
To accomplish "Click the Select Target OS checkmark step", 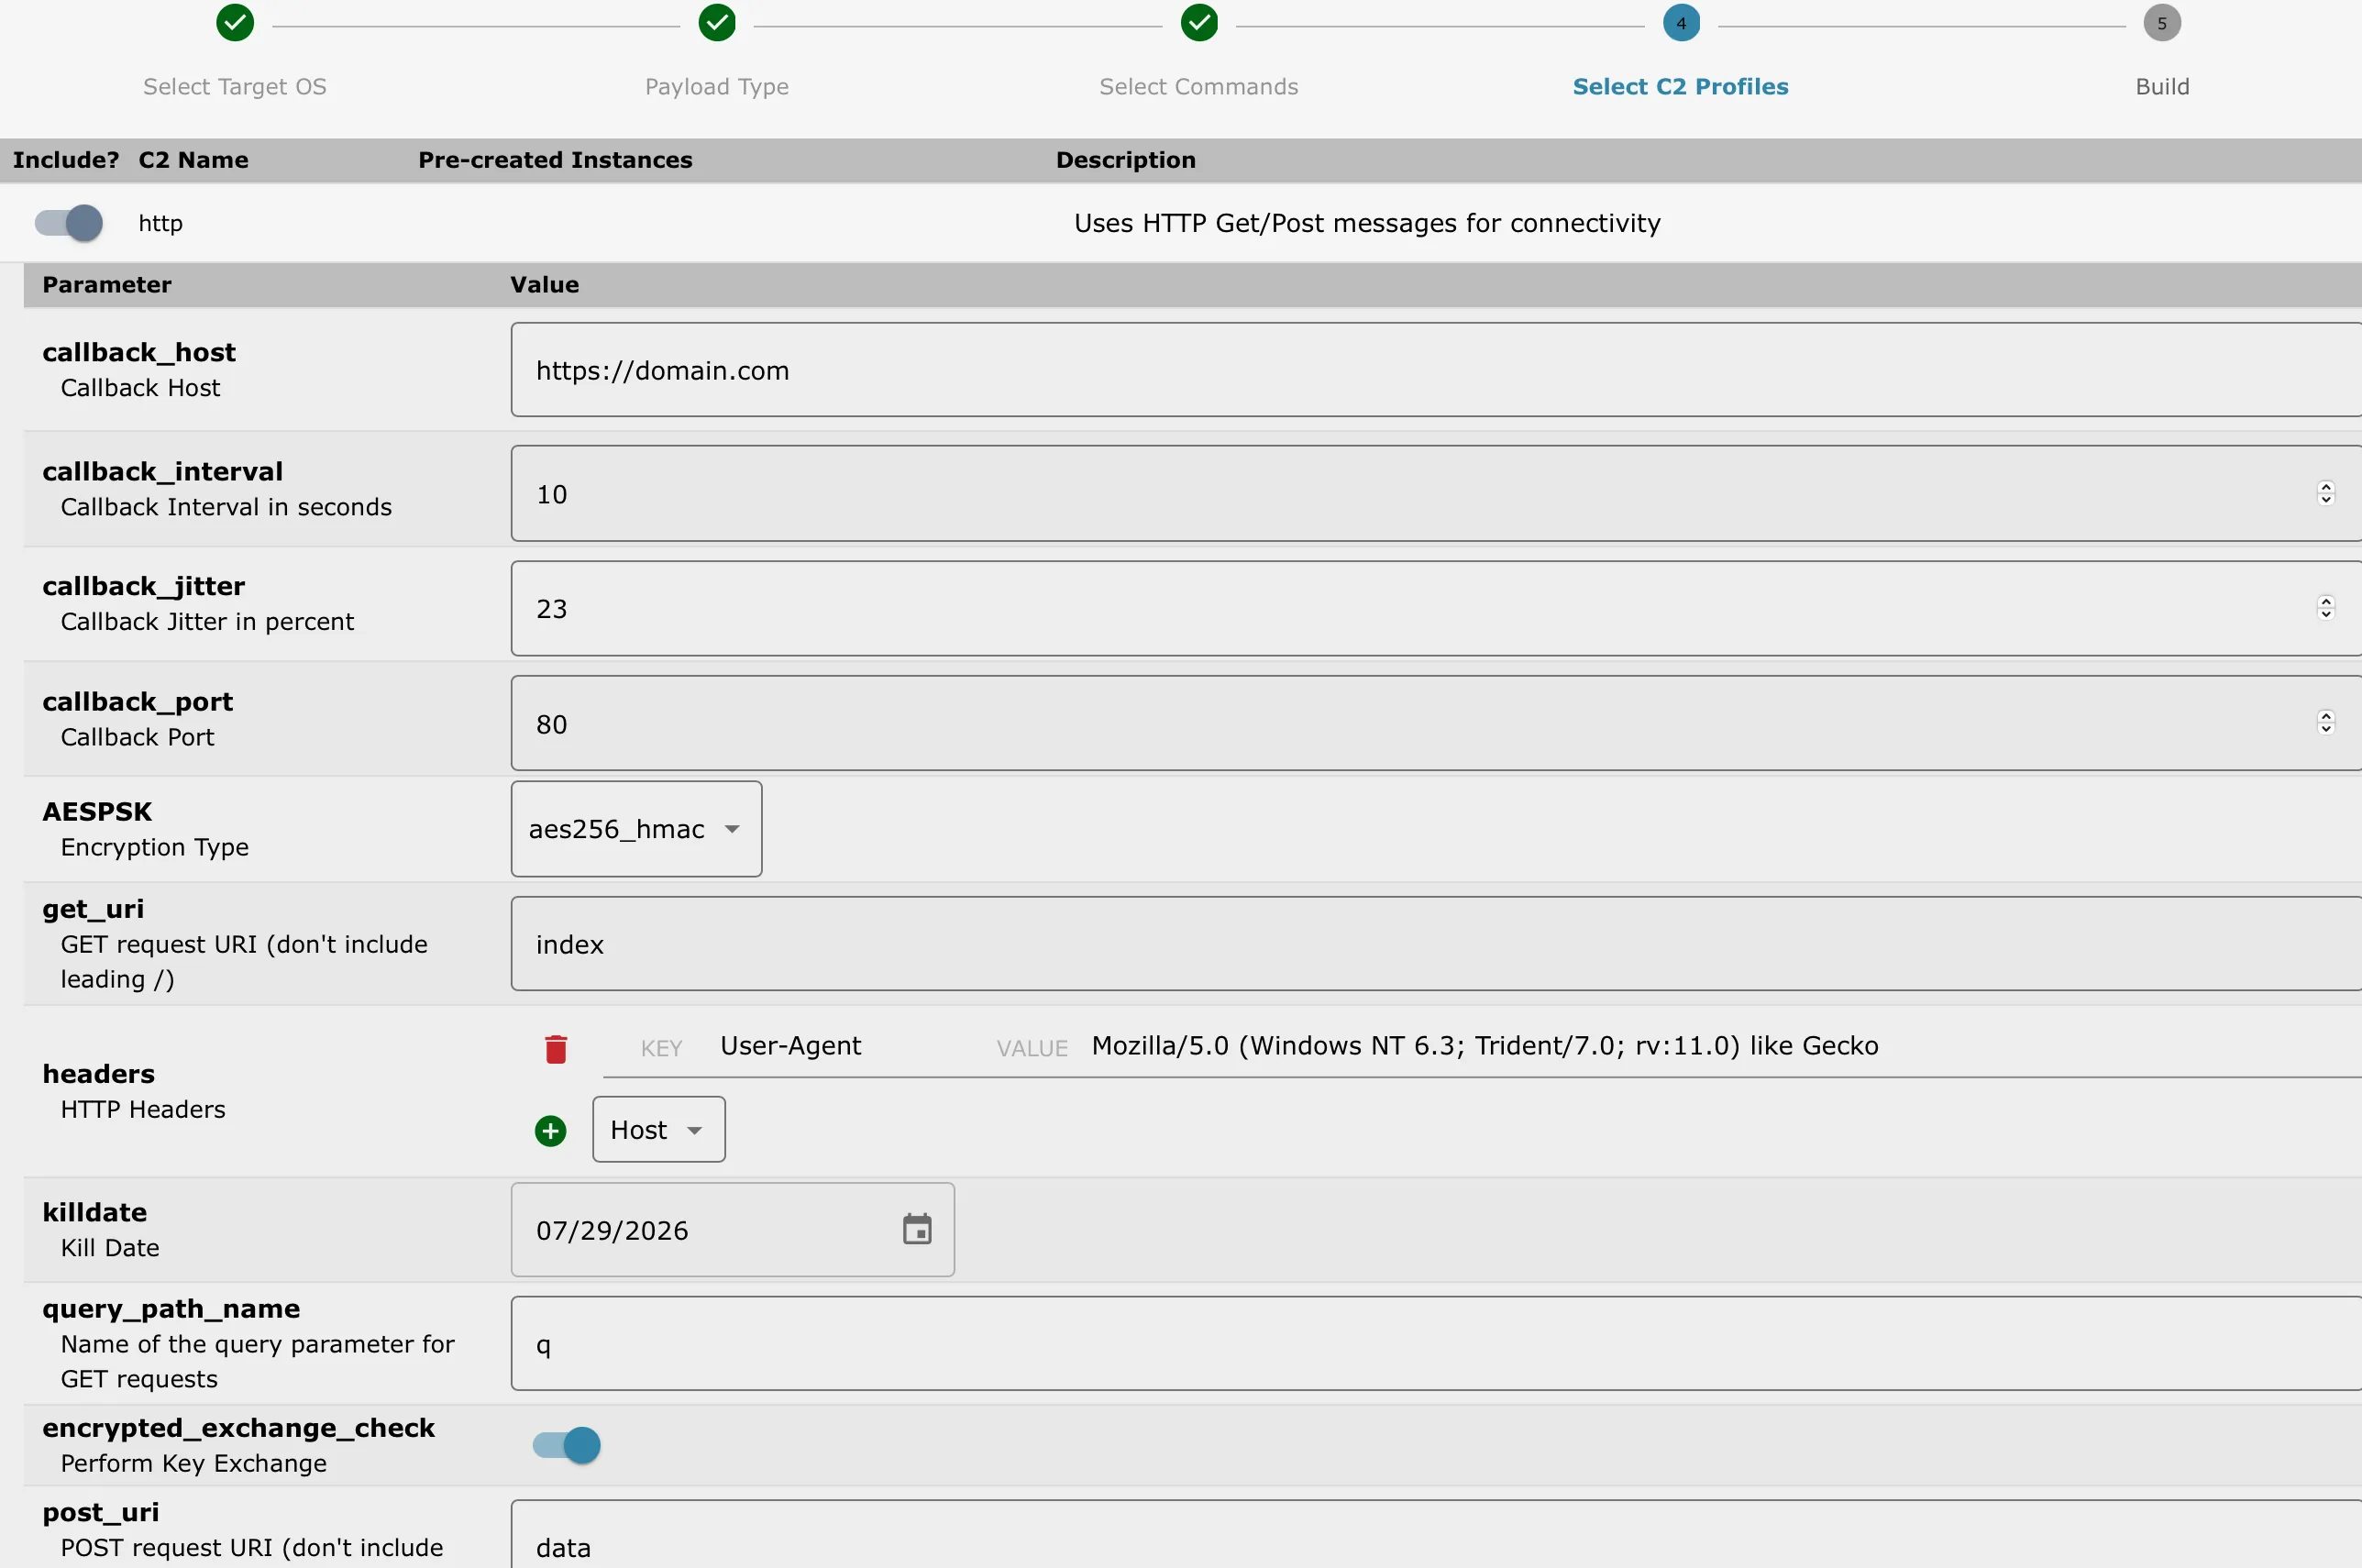I will (235, 22).
